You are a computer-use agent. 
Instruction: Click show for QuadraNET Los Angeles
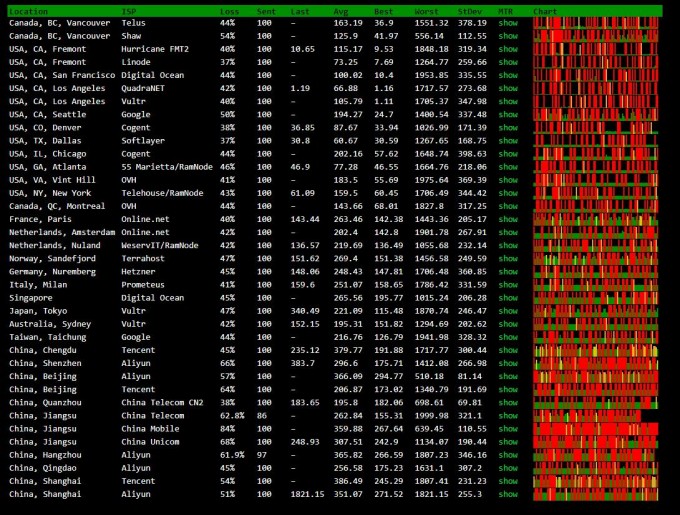(508, 88)
